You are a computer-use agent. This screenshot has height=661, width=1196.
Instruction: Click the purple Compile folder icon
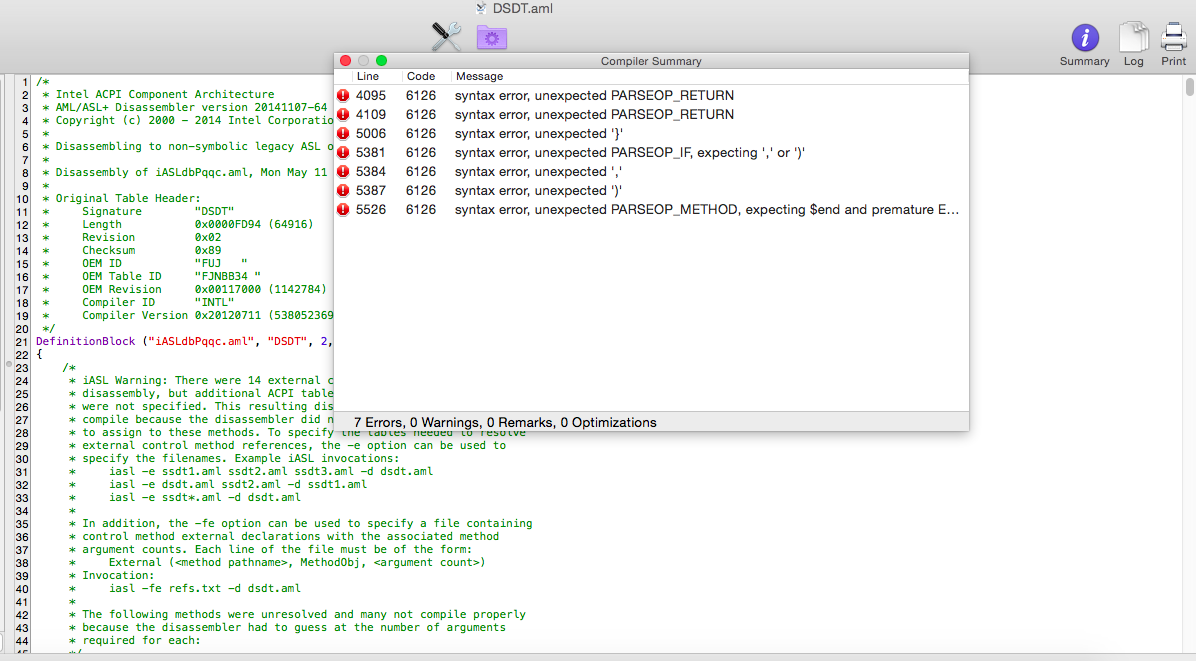click(491, 38)
